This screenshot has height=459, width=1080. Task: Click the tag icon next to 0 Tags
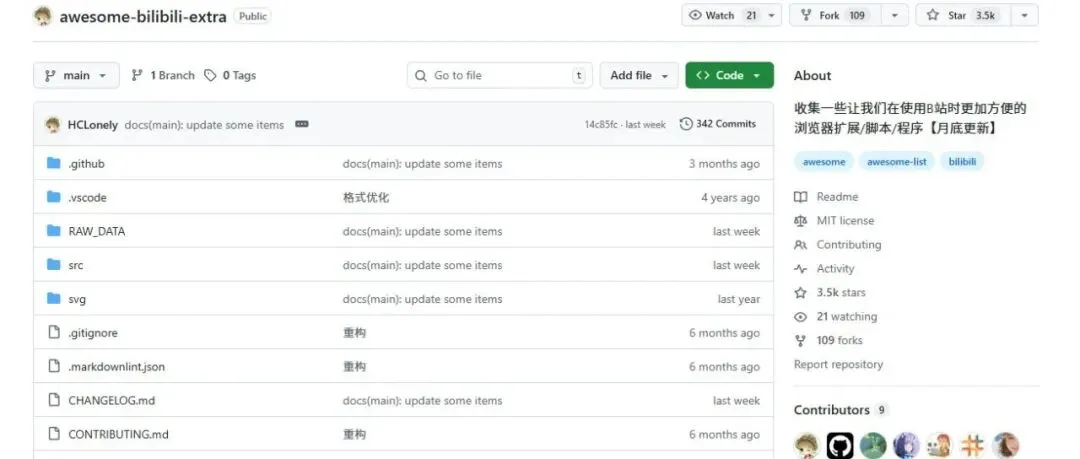pyautogui.click(x=210, y=75)
